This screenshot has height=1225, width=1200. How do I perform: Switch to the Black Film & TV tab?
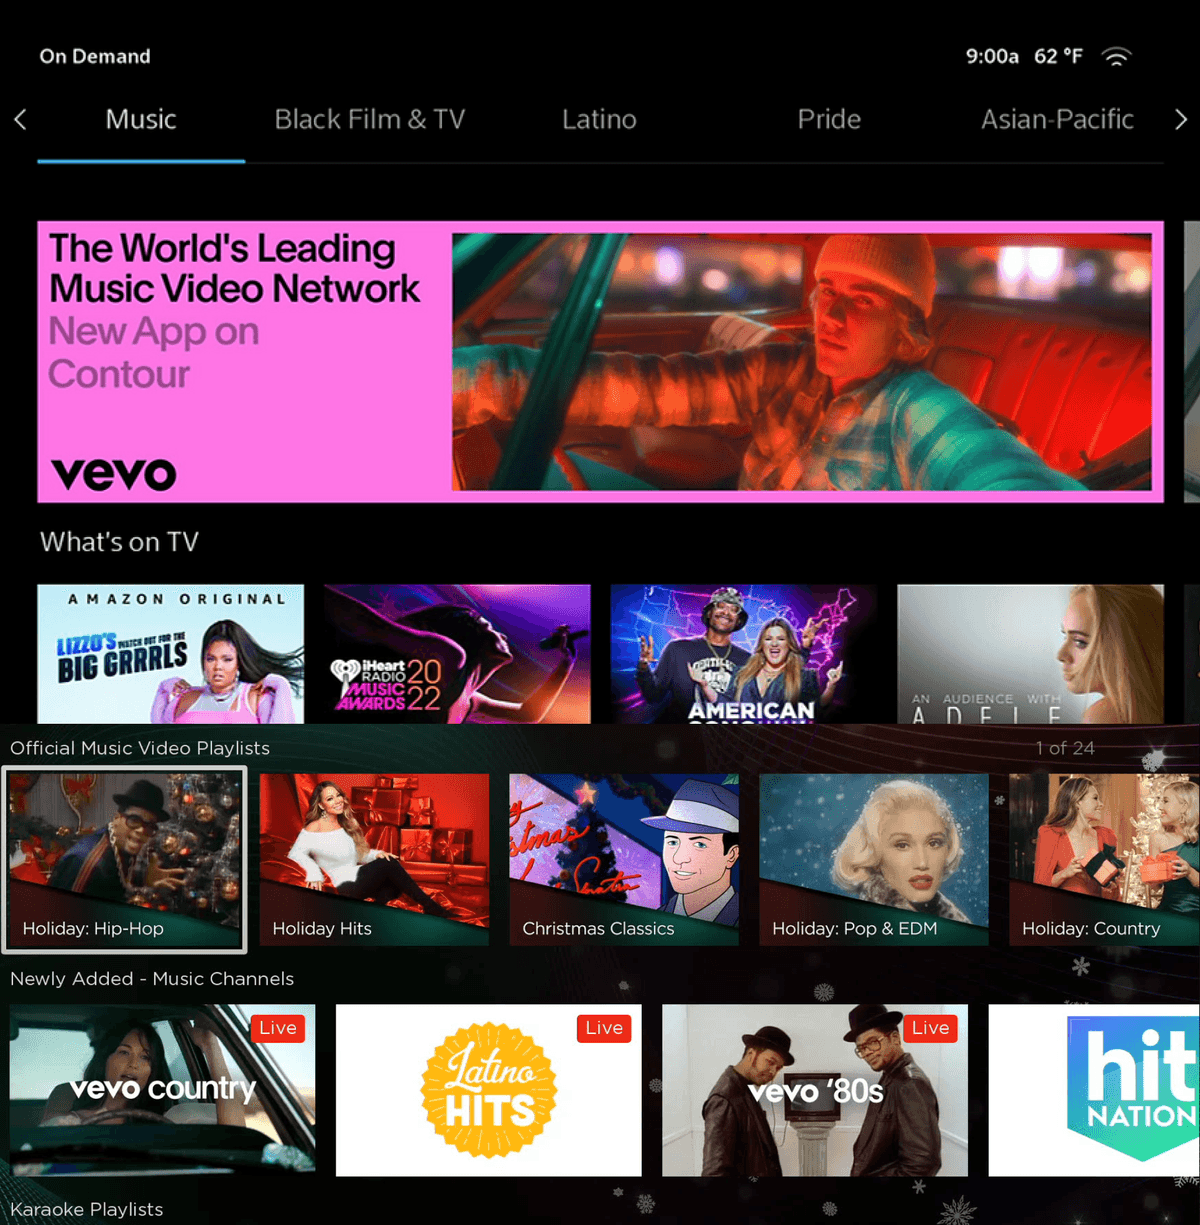[370, 120]
